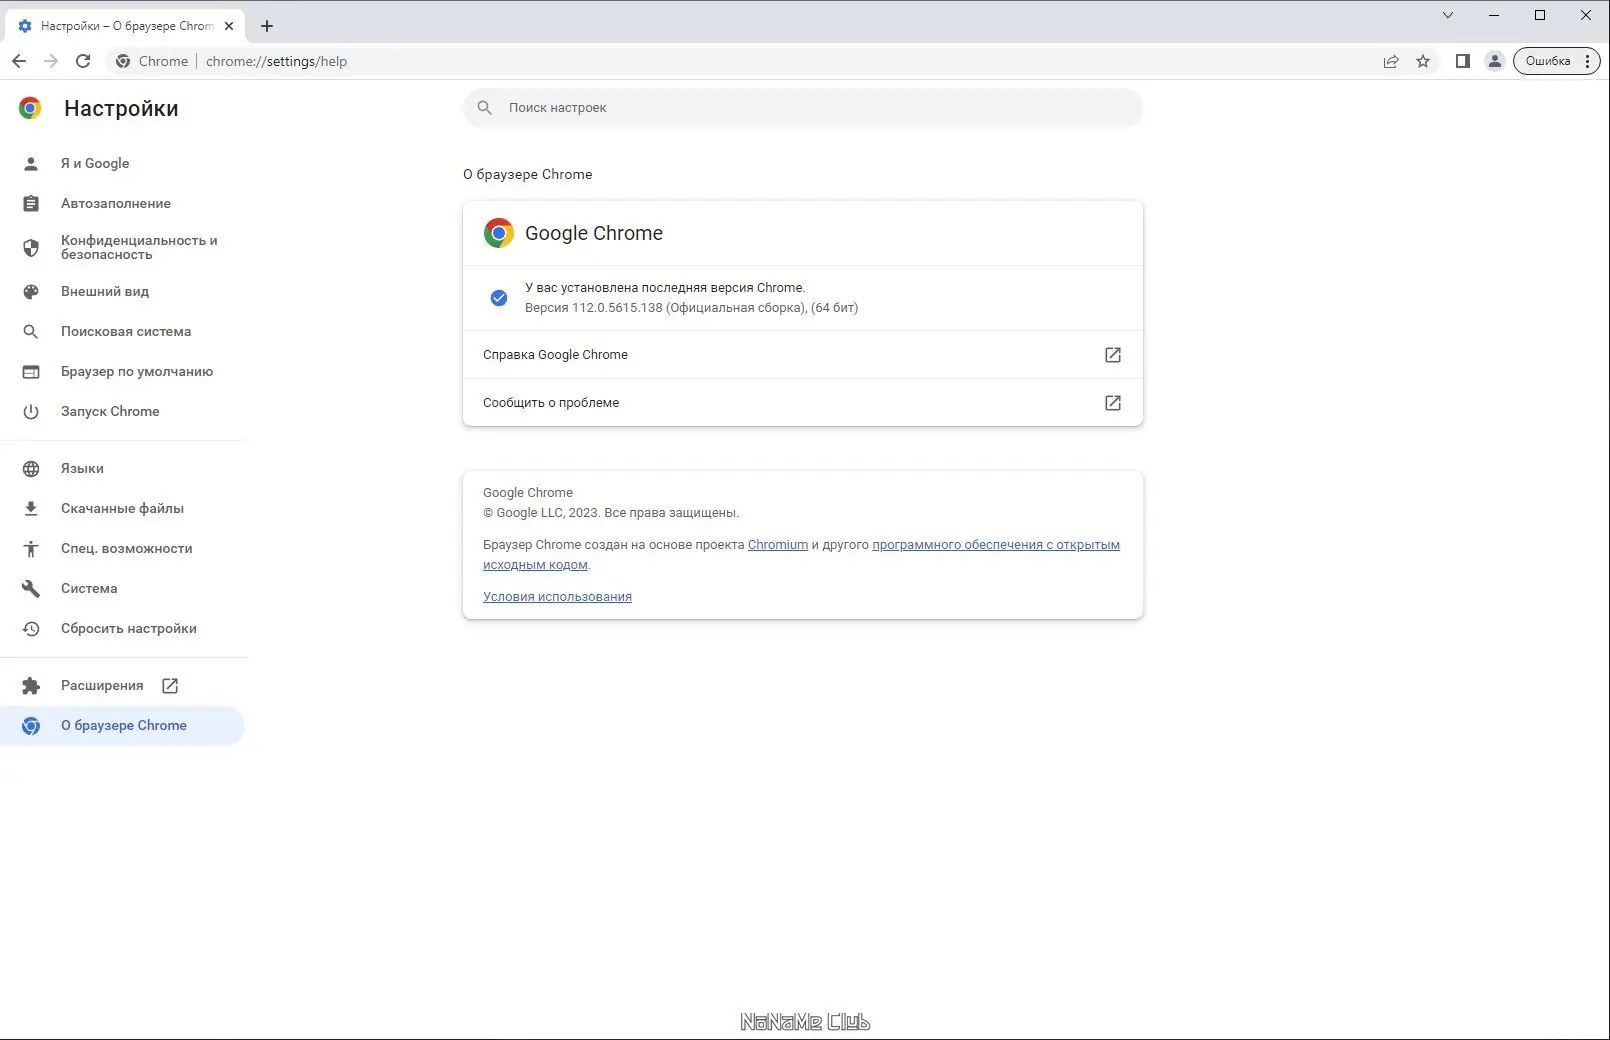Image resolution: width=1610 pixels, height=1040 pixels.
Task: Click the puzzle piece icon beside Расширения
Action: tap(31, 685)
